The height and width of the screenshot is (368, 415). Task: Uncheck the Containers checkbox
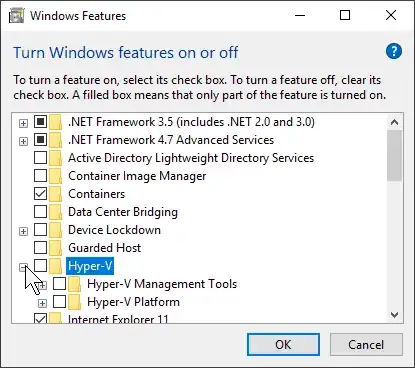40,194
